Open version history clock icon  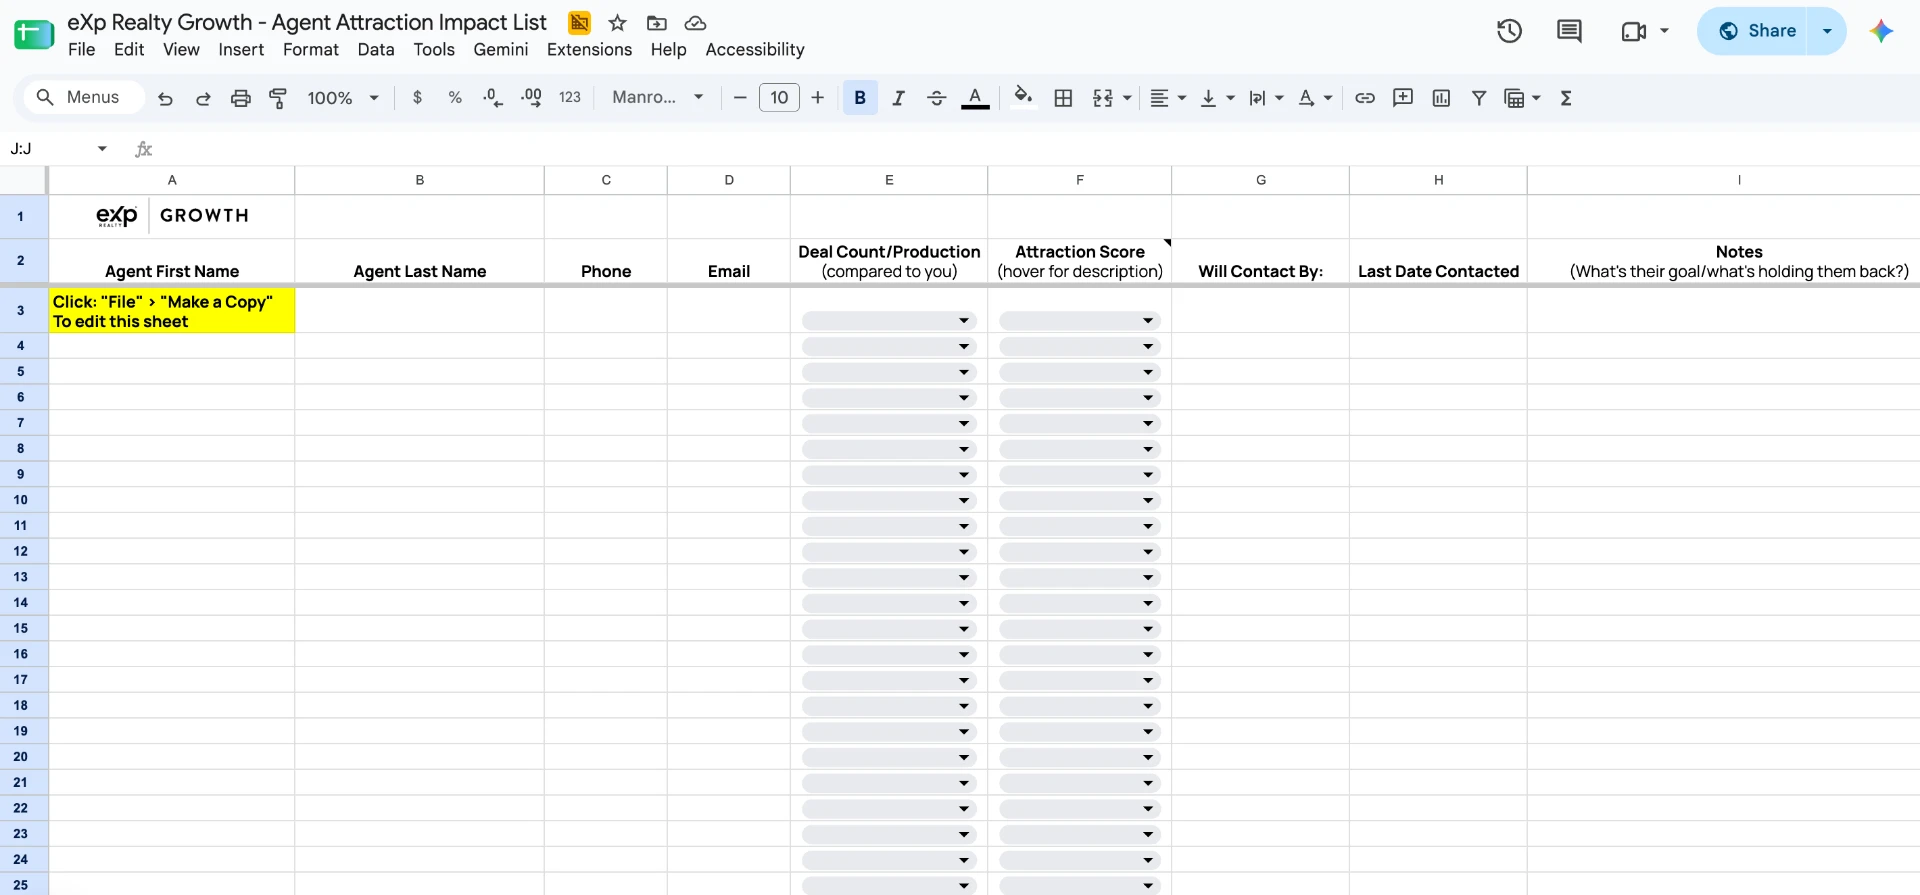tap(1509, 31)
